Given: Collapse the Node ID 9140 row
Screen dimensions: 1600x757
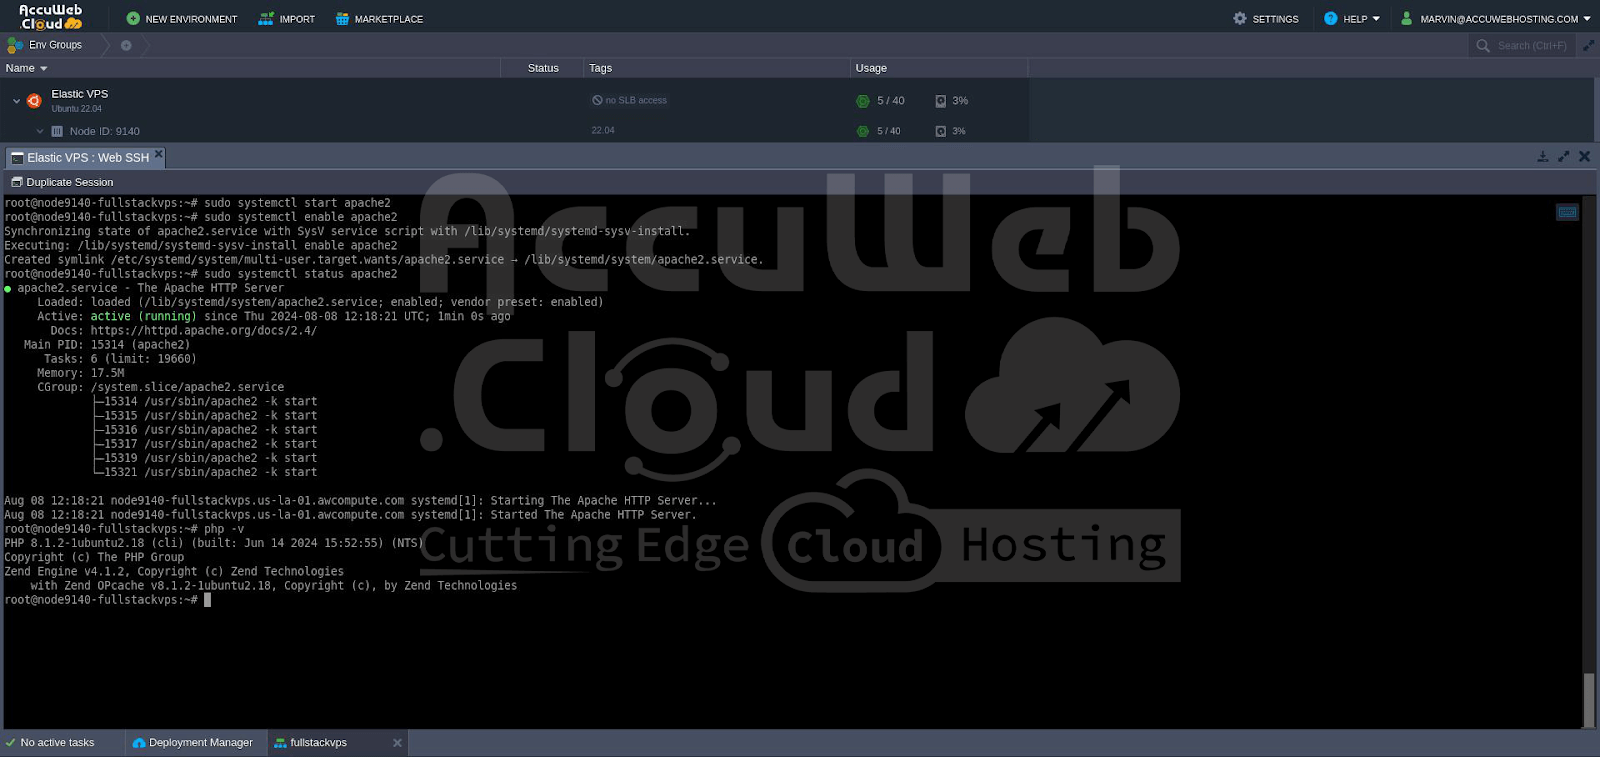Looking at the screenshot, I should point(40,131).
